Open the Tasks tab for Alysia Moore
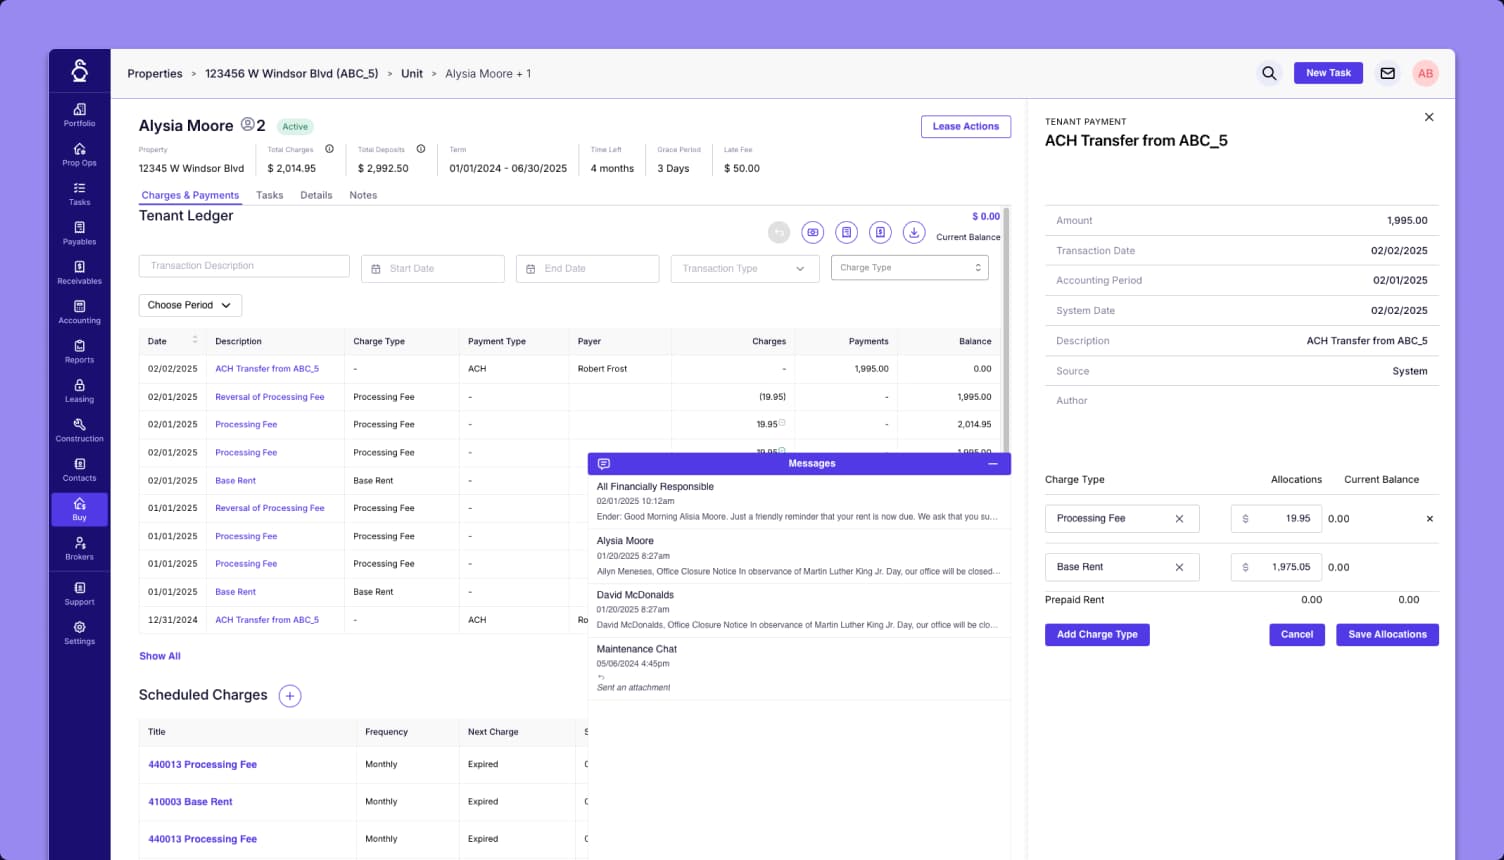The height and width of the screenshot is (860, 1504). 269,195
